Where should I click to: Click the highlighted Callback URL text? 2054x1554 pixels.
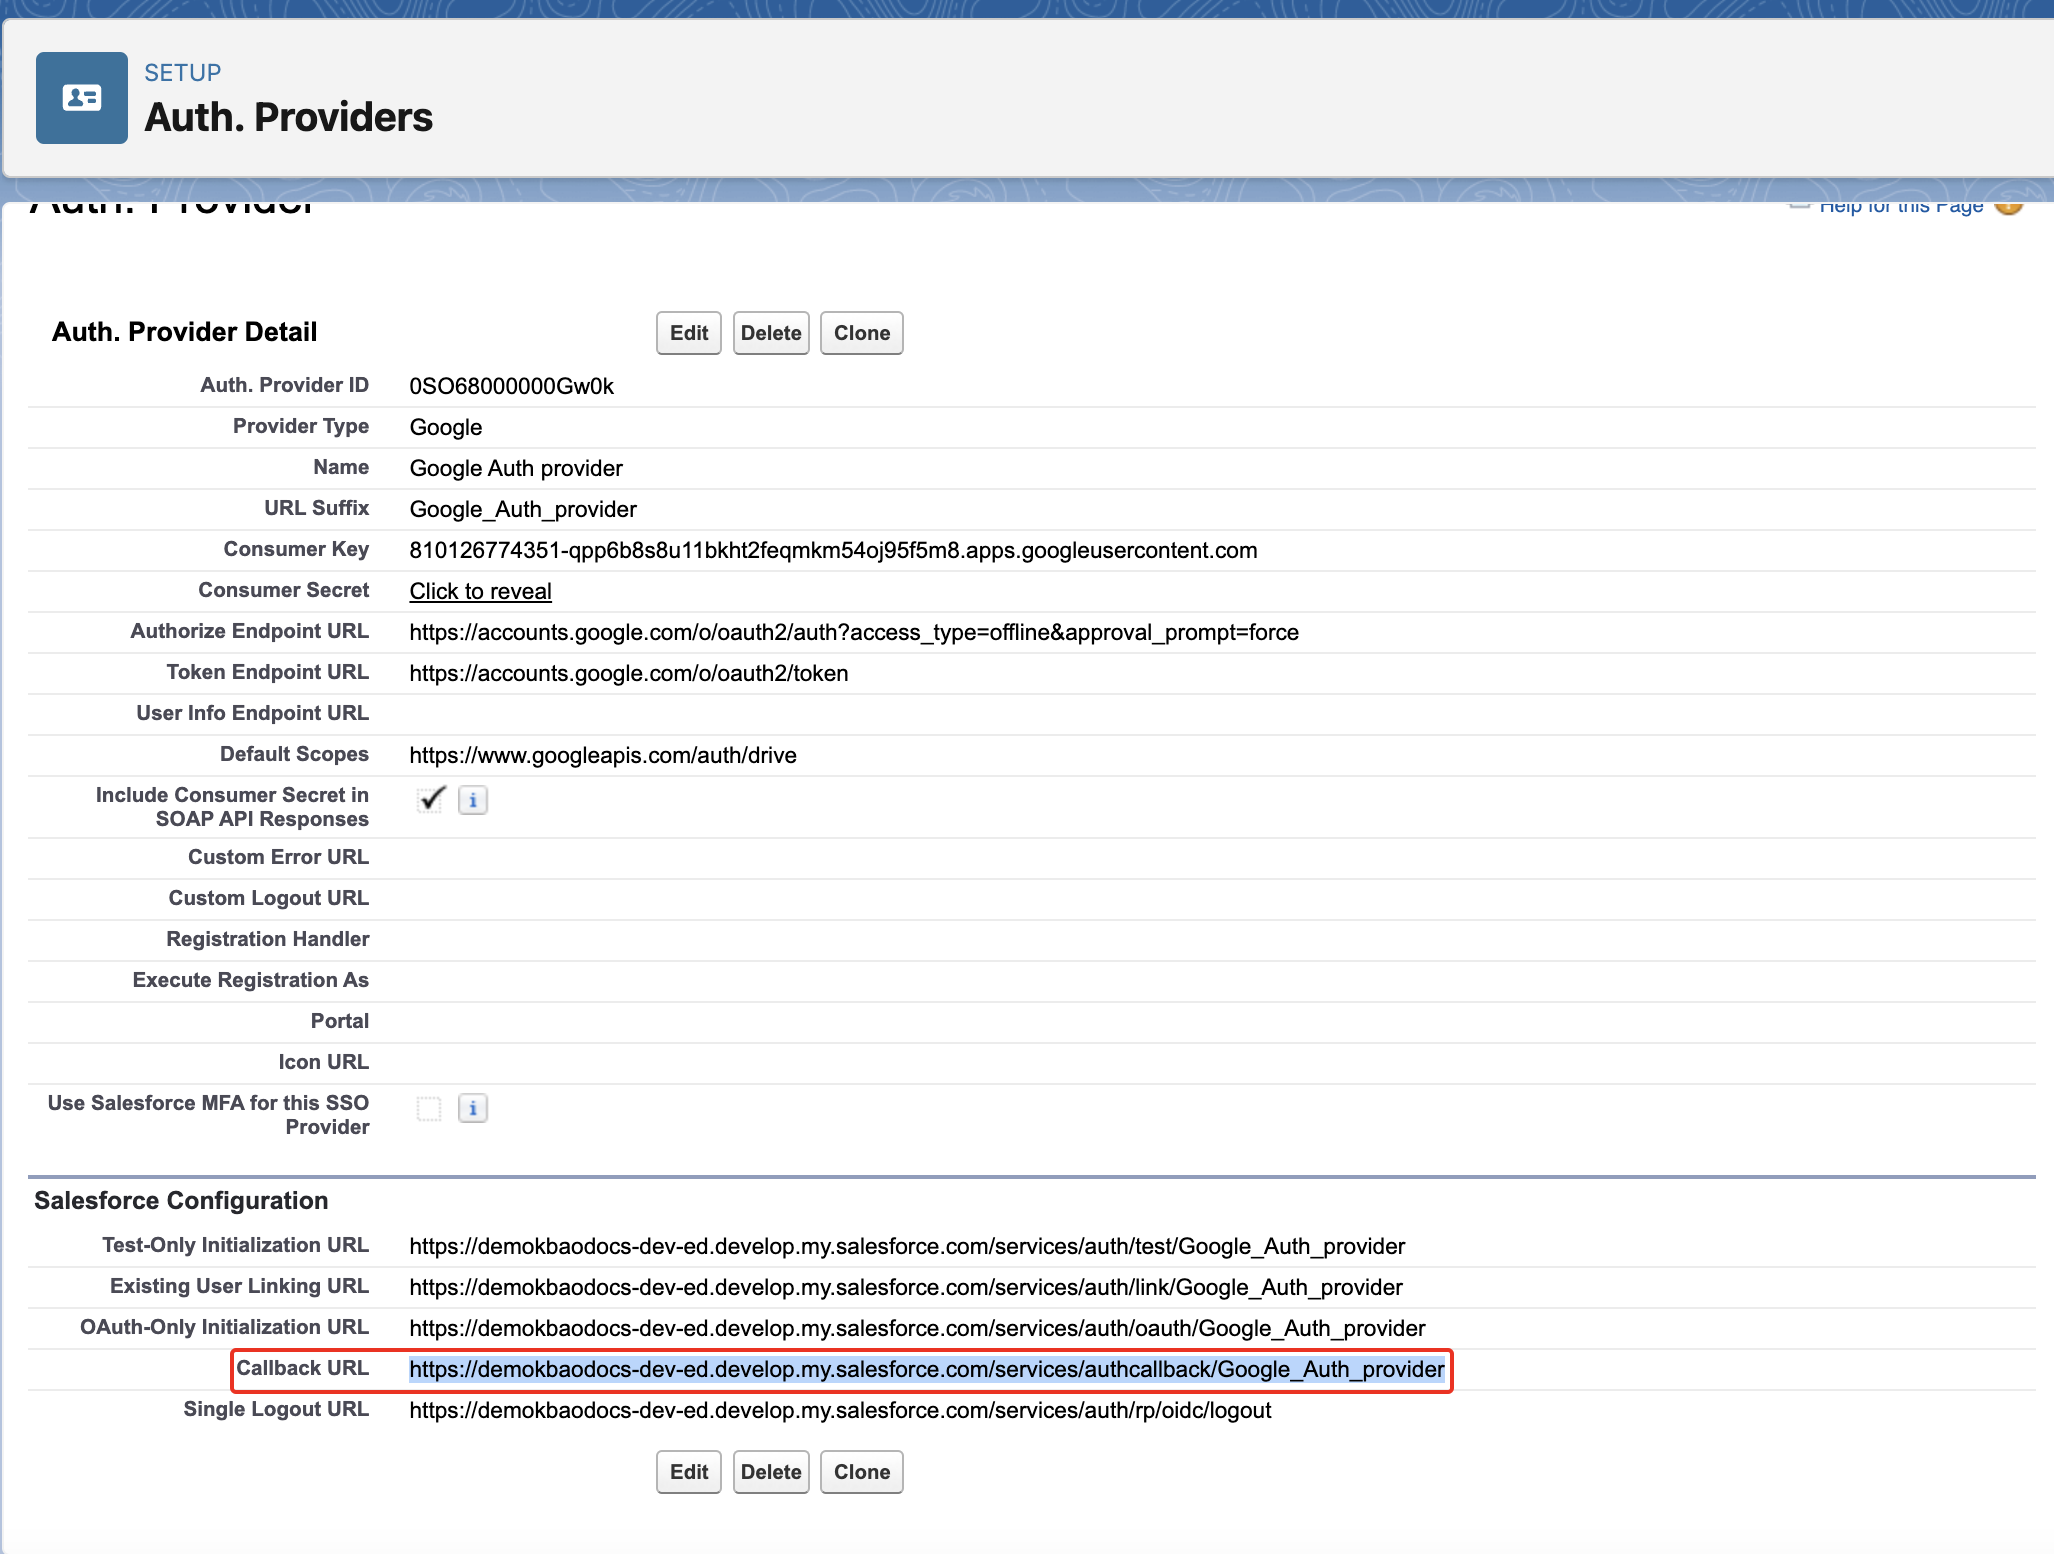tap(926, 1369)
